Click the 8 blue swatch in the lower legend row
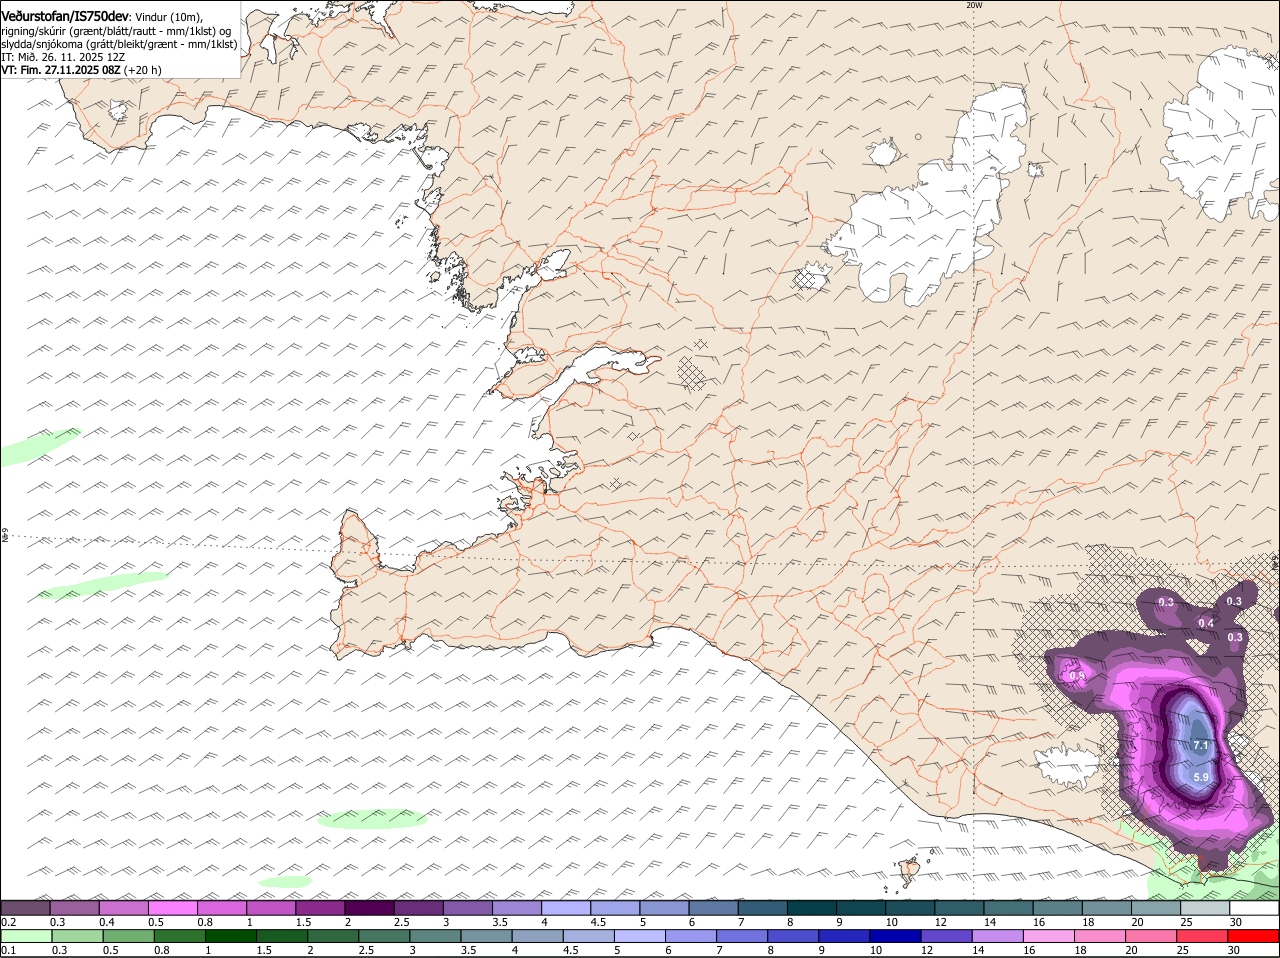The image size is (1280, 958). tap(793, 936)
